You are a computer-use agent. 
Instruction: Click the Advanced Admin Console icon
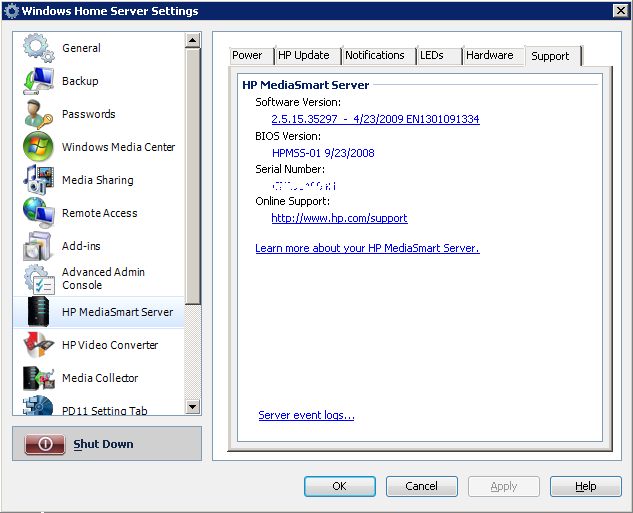[x=39, y=279]
